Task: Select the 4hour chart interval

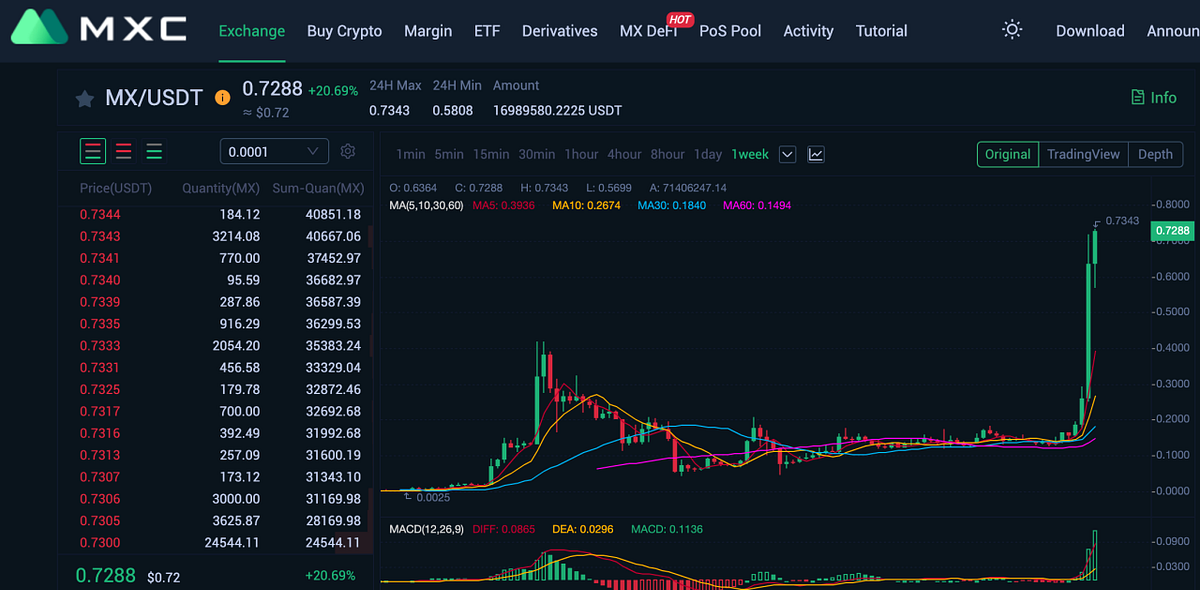Action: [625, 154]
